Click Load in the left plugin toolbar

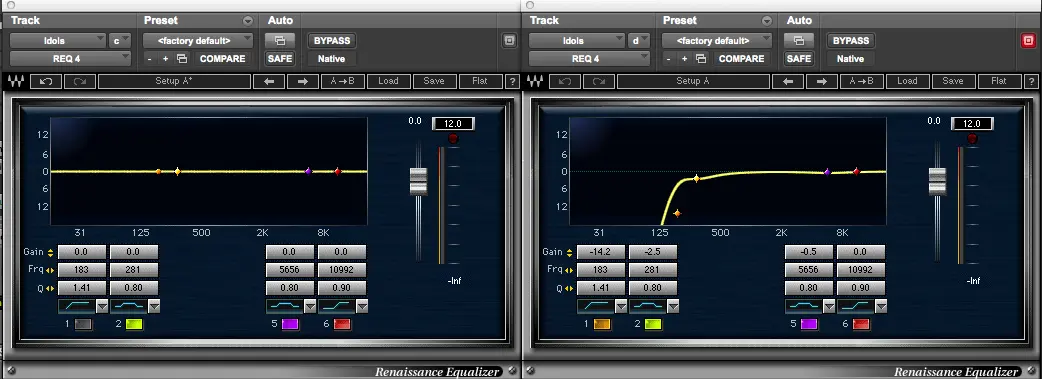point(388,81)
